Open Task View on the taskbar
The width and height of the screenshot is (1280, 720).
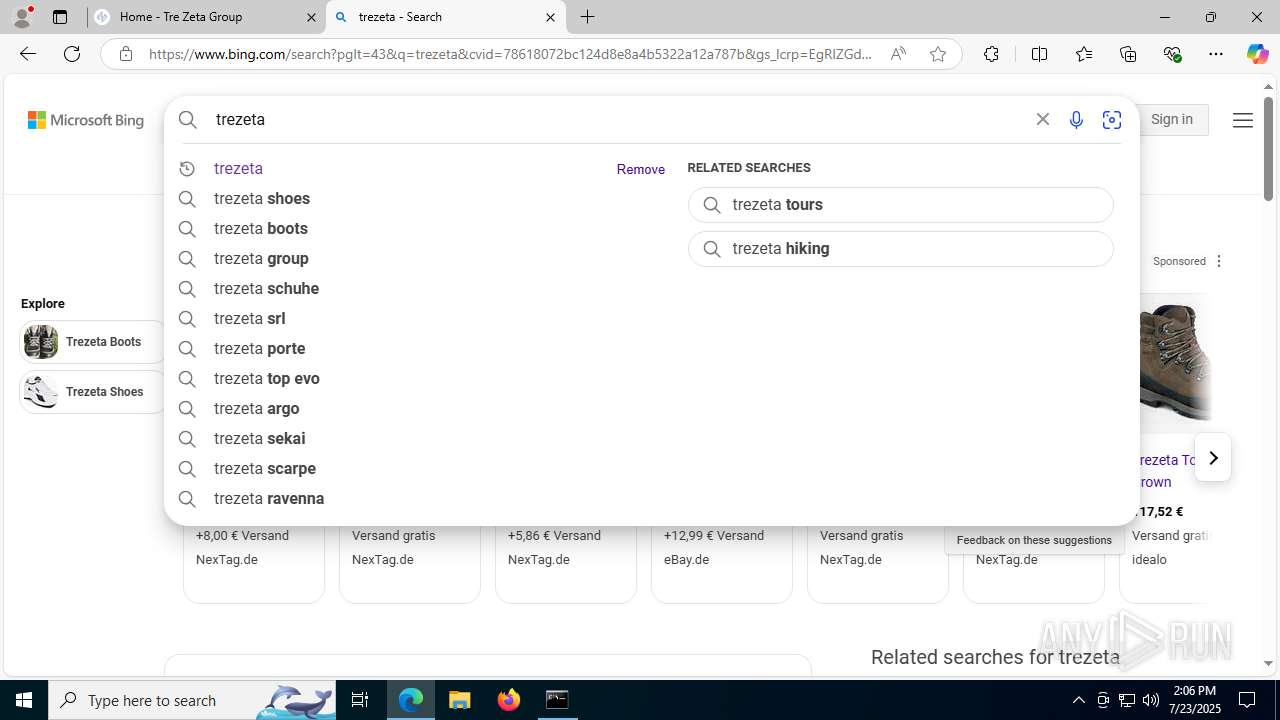pyautogui.click(x=360, y=700)
